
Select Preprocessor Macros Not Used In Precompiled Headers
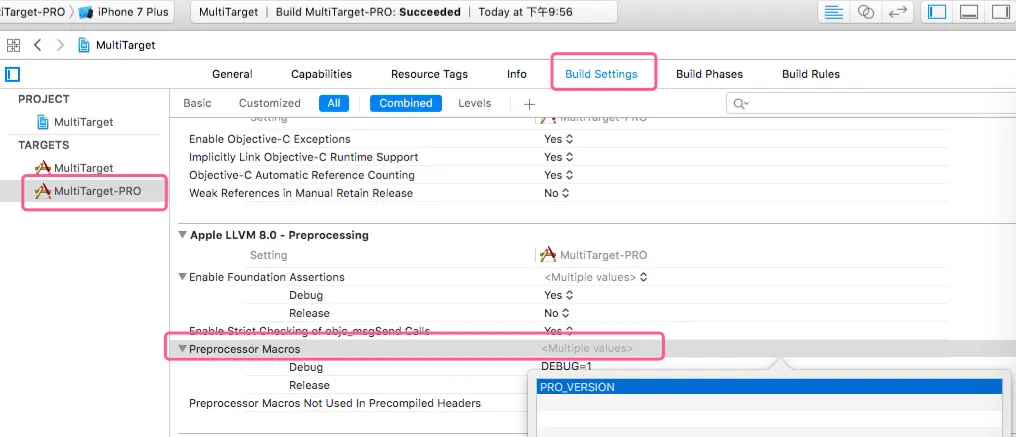coord(335,403)
